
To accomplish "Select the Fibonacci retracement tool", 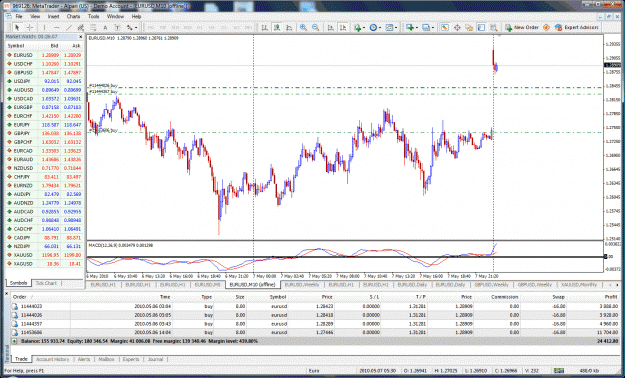I will 93,28.
